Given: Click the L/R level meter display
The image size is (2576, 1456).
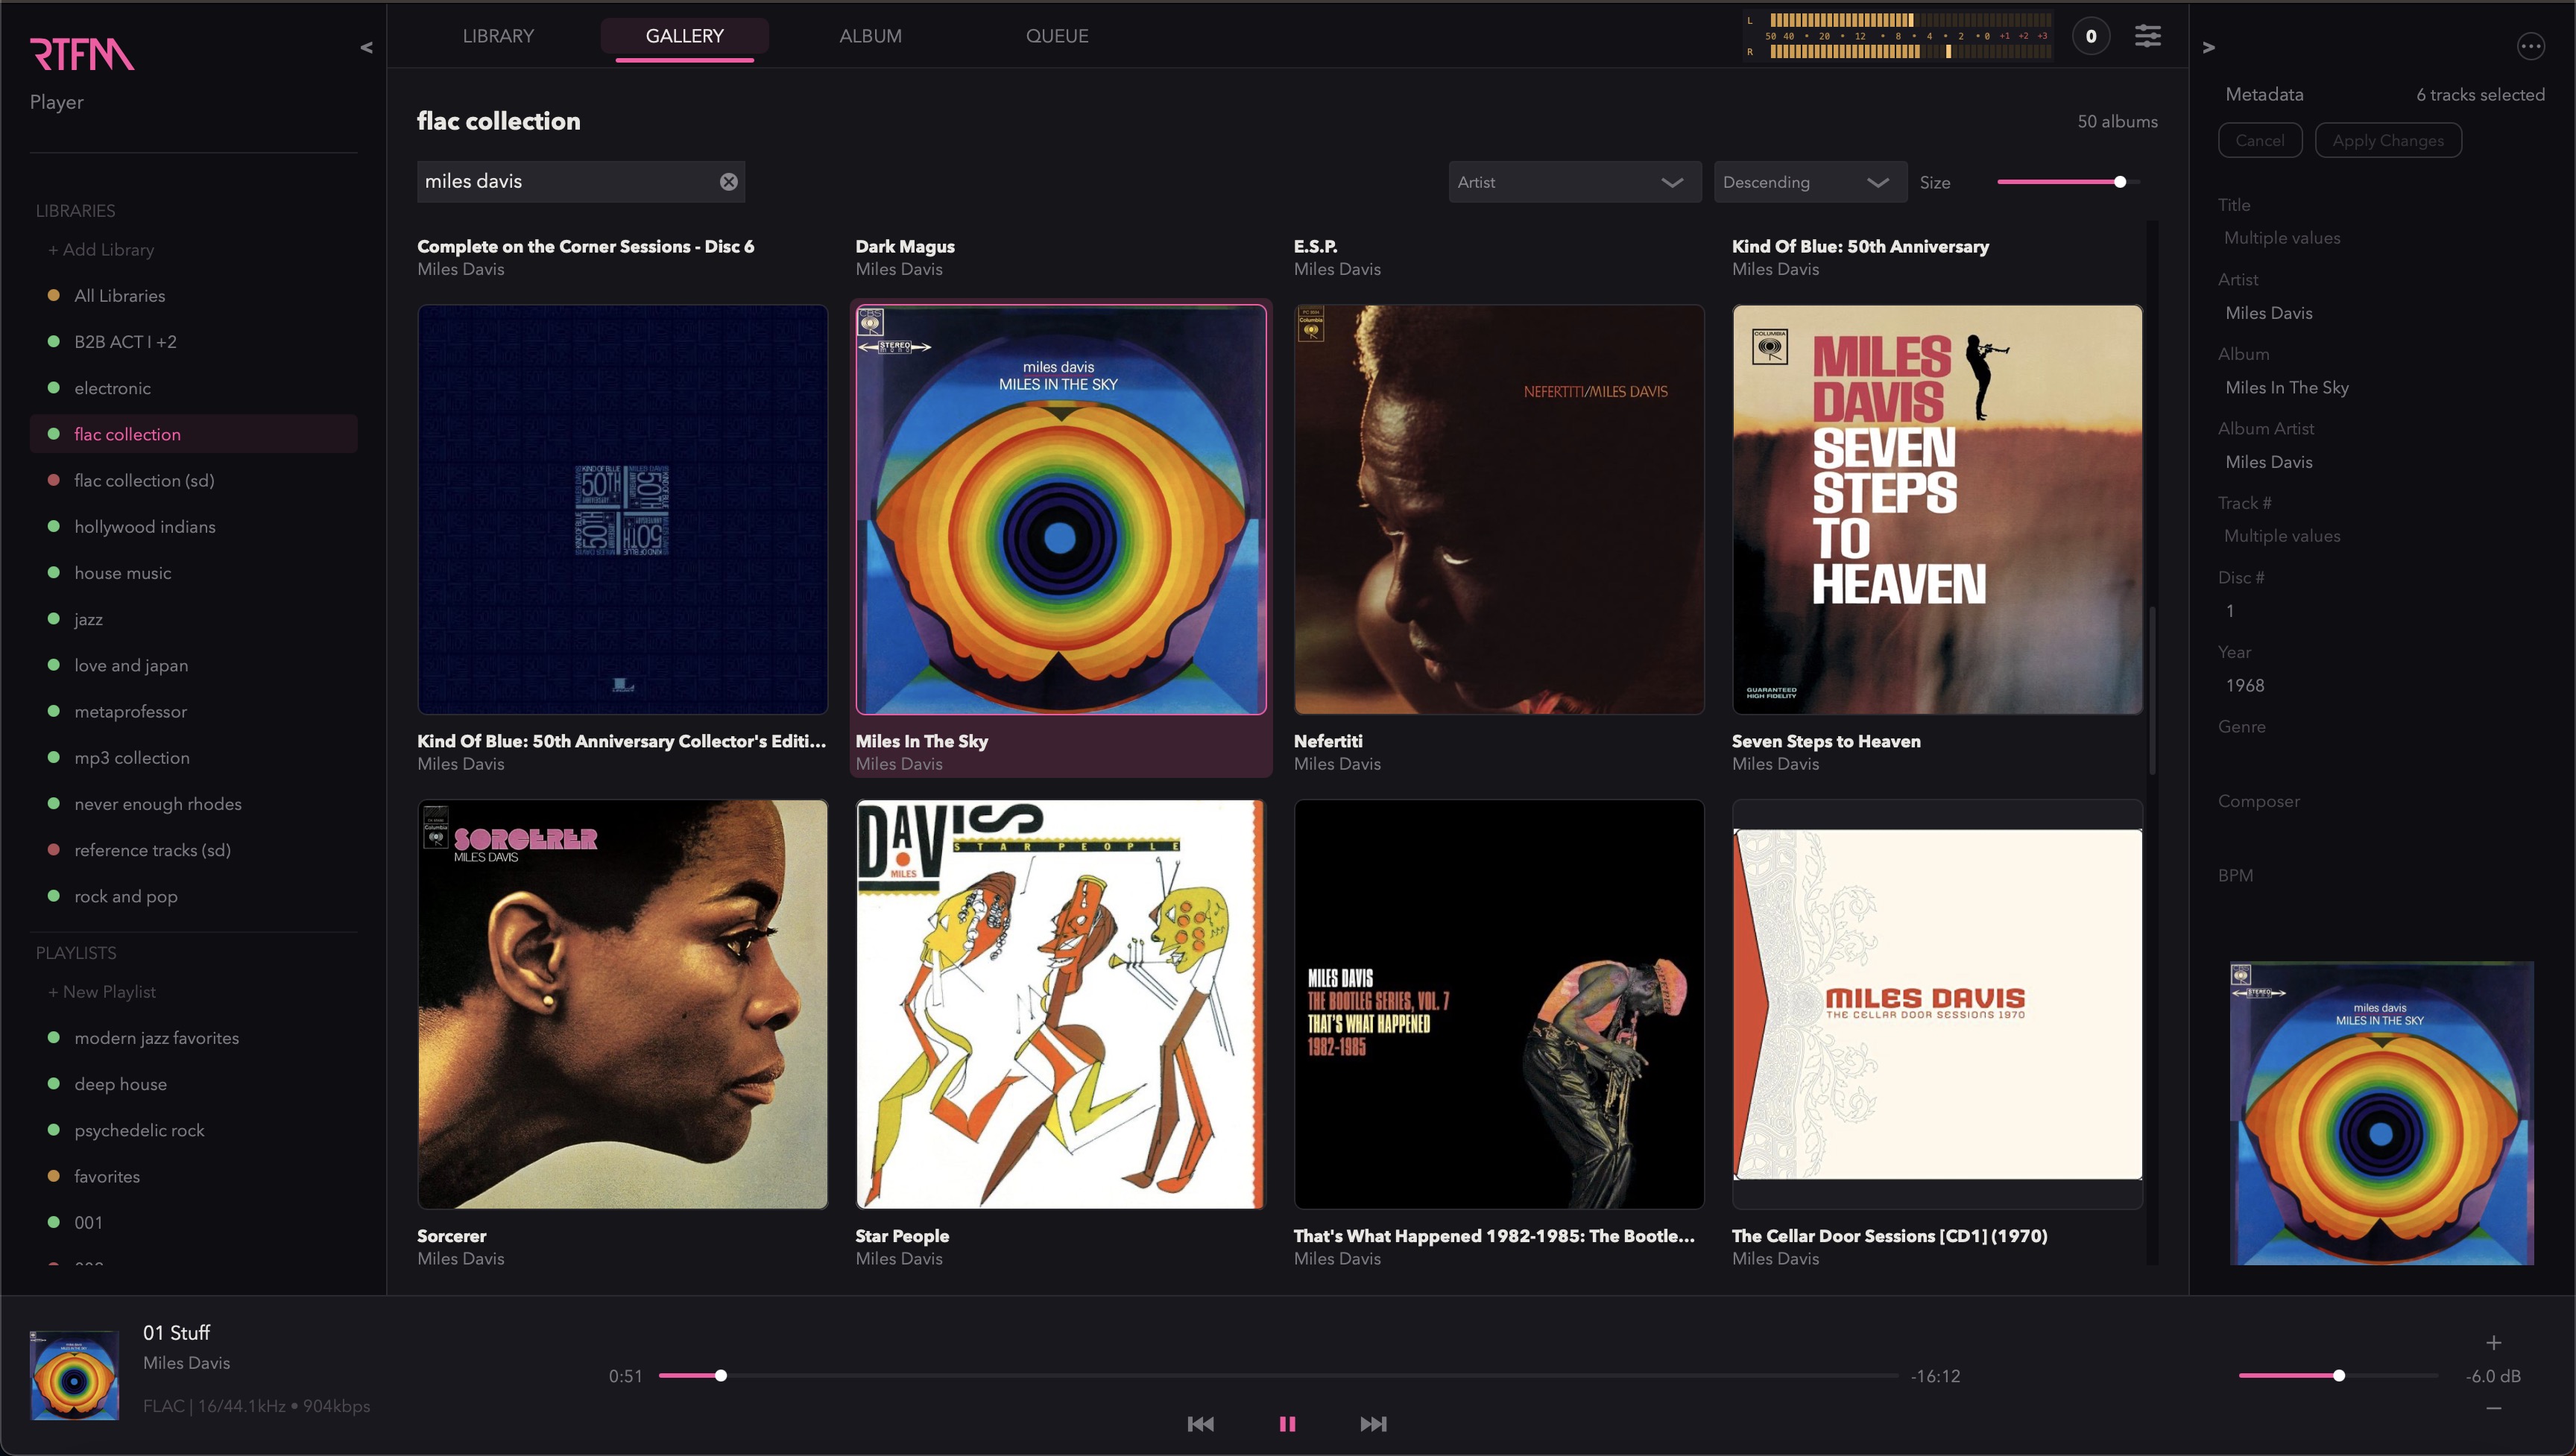Looking at the screenshot, I should point(1899,36).
